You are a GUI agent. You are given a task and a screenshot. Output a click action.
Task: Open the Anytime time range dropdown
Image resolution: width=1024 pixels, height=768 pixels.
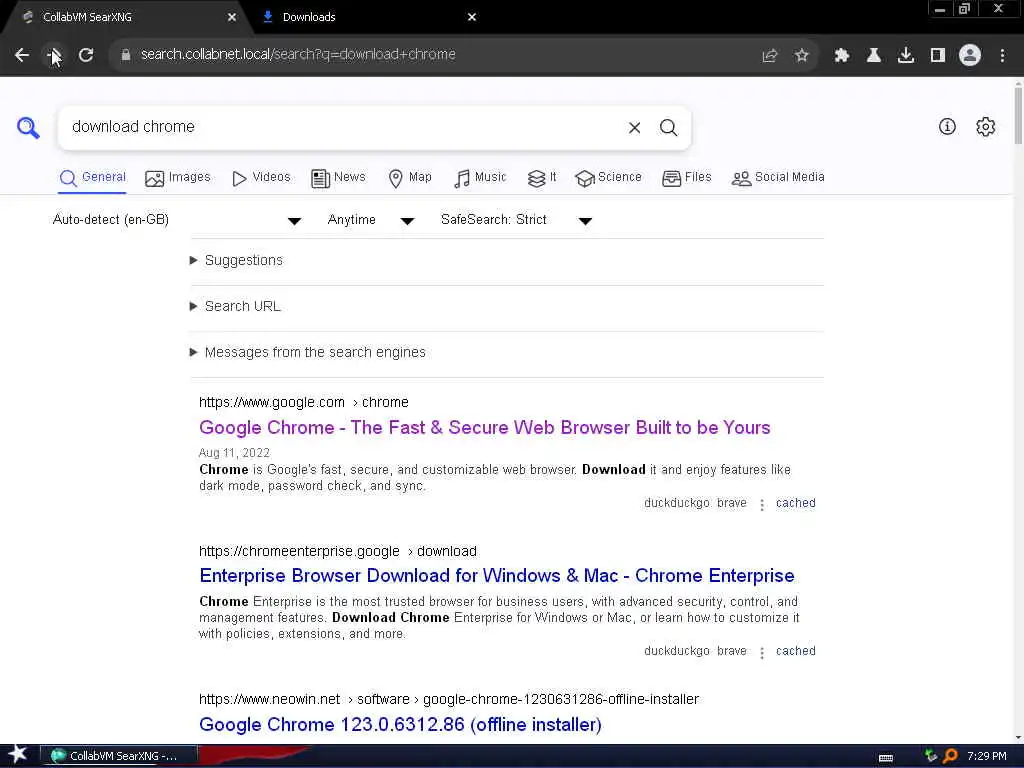click(x=370, y=220)
